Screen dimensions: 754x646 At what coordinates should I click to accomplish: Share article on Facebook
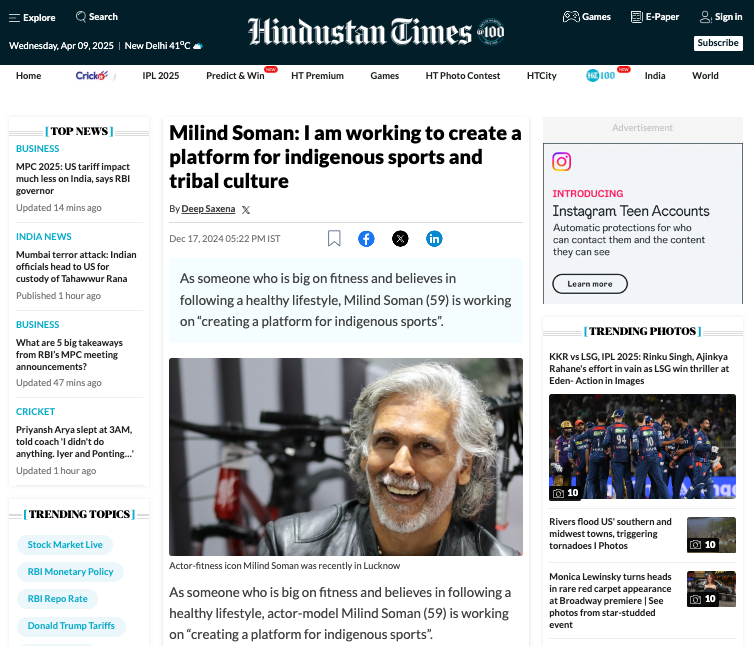pos(366,239)
